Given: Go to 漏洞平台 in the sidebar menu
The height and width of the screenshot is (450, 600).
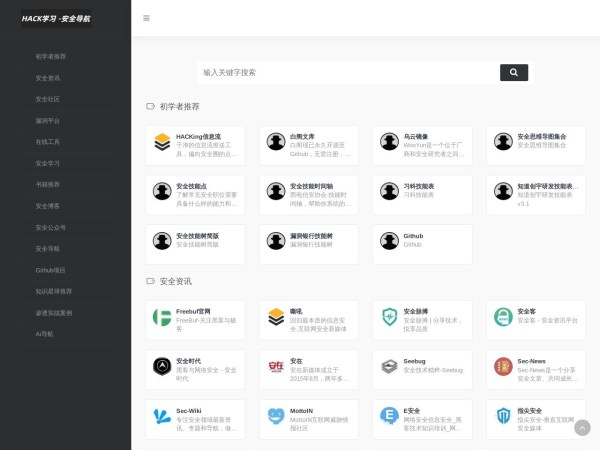Looking at the screenshot, I should coord(47,120).
